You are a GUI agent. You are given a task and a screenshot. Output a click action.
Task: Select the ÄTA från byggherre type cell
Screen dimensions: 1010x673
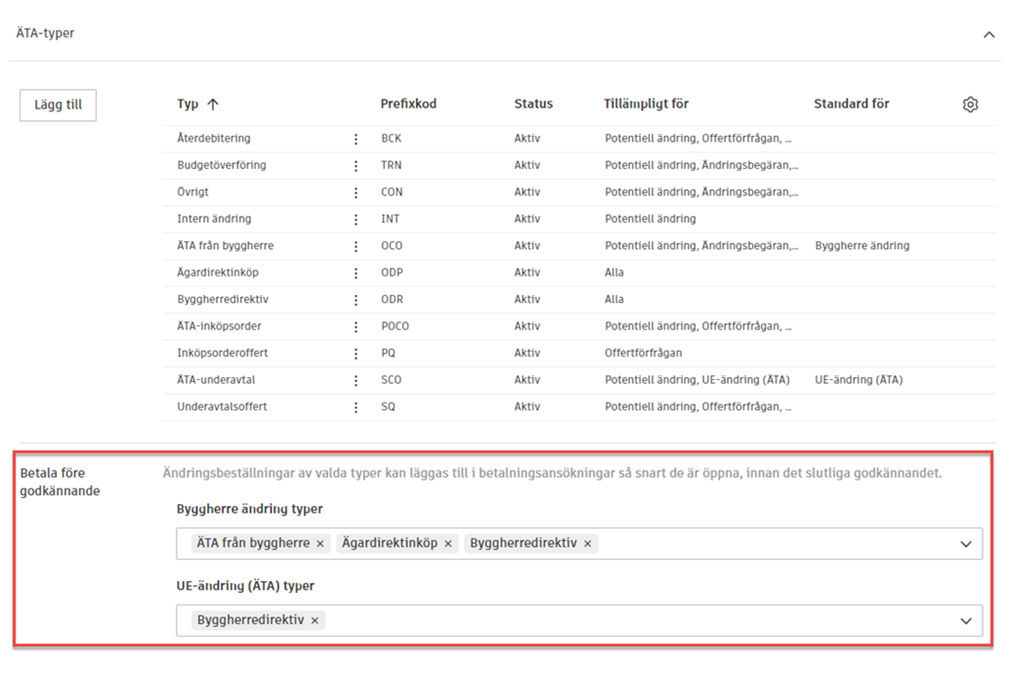[225, 245]
